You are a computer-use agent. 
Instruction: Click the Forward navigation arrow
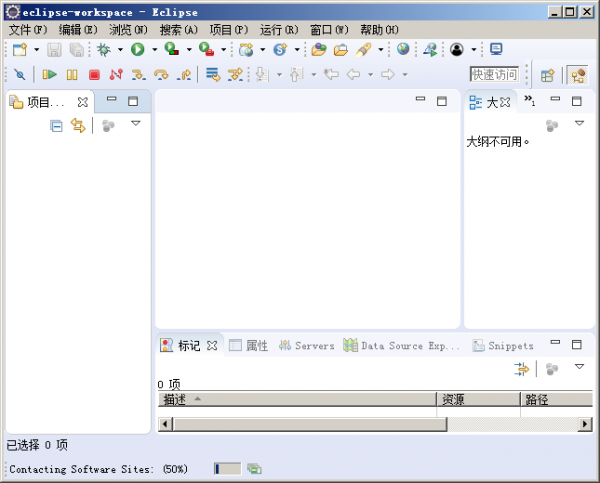[388, 74]
